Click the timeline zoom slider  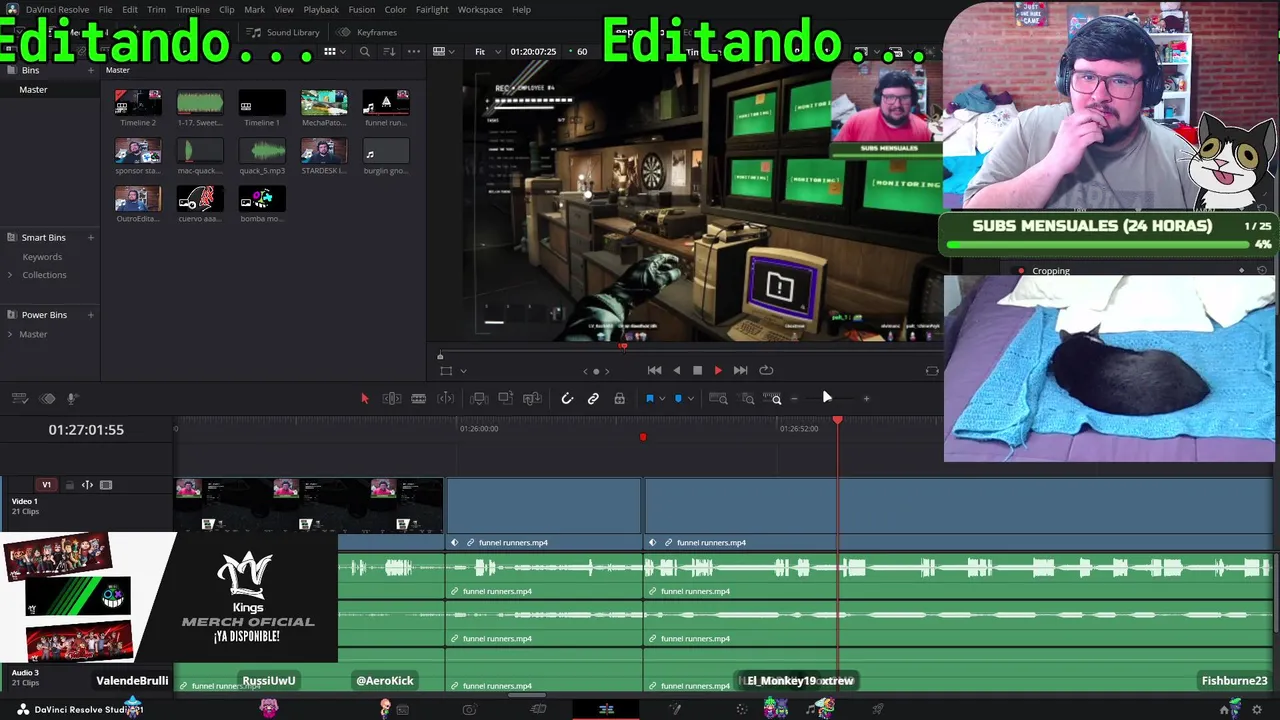[828, 399]
